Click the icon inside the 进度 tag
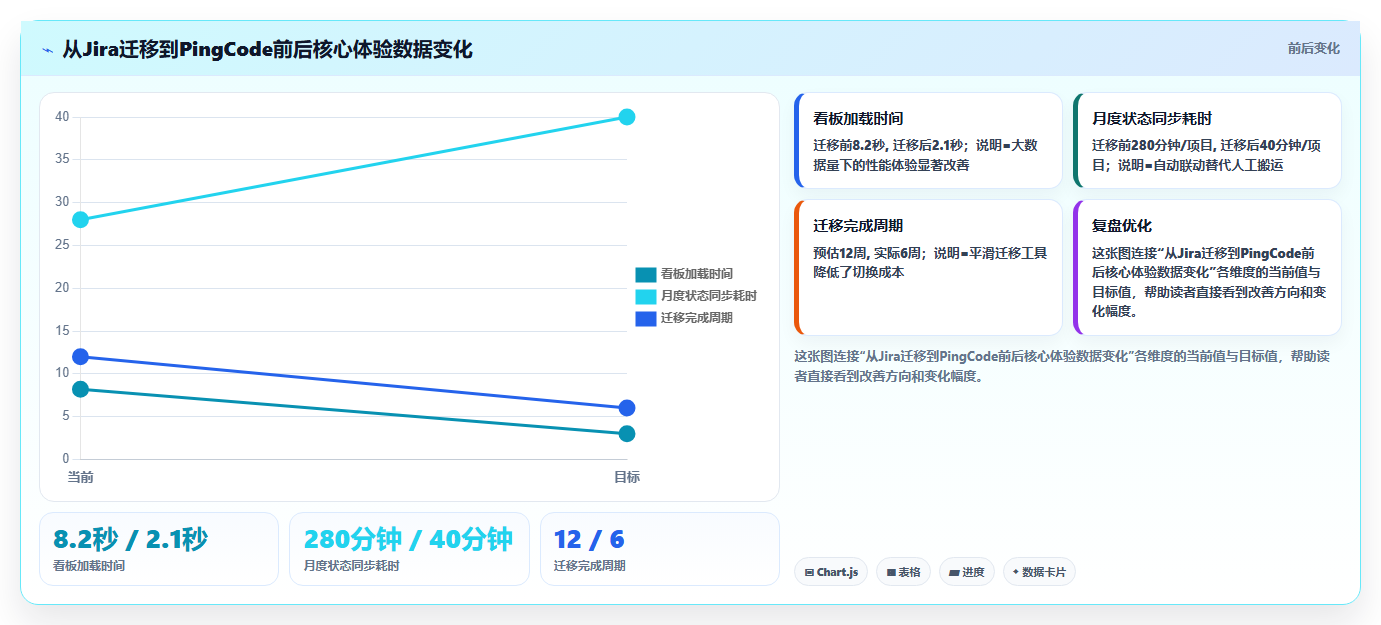The image size is (1381, 625). click(x=955, y=573)
